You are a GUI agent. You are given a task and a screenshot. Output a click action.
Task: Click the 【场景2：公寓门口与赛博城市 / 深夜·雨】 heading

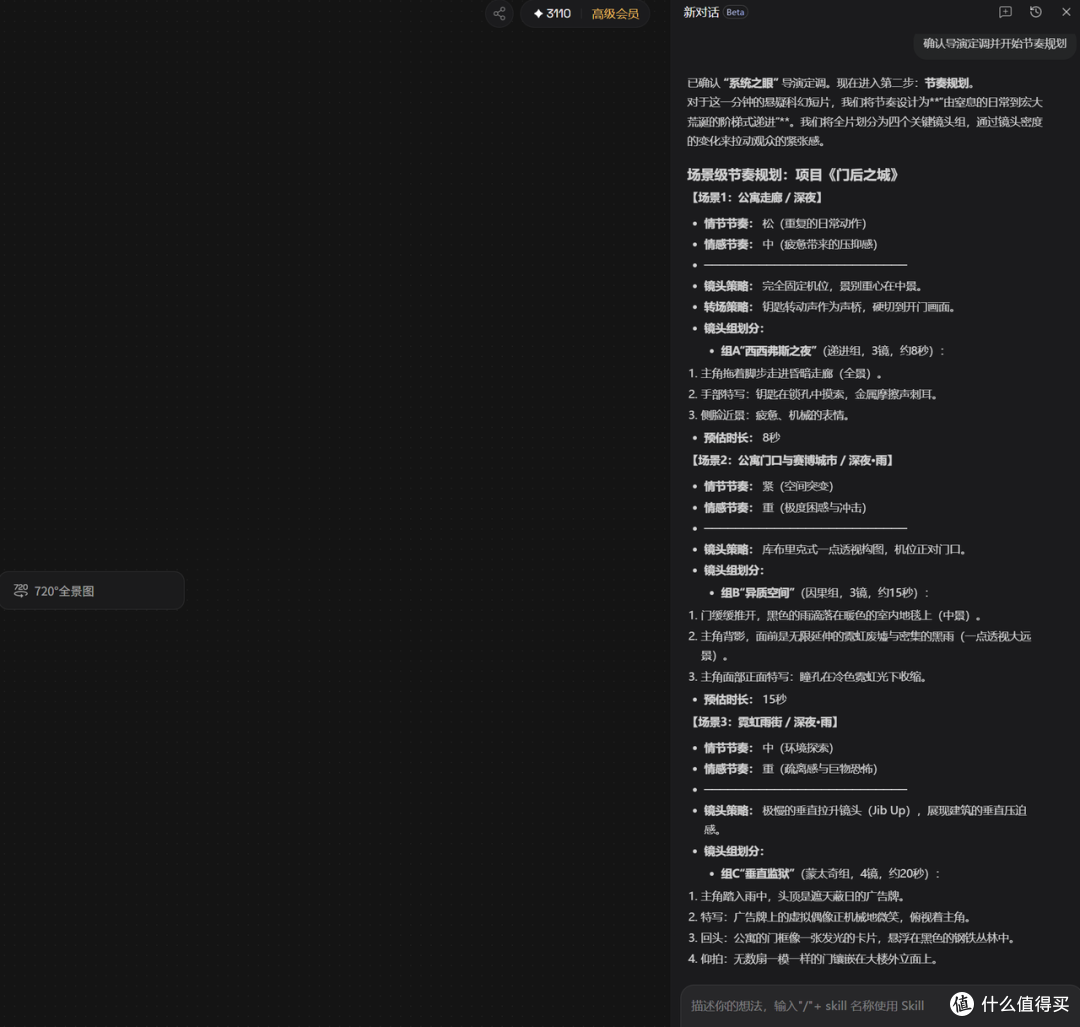click(x=790, y=460)
